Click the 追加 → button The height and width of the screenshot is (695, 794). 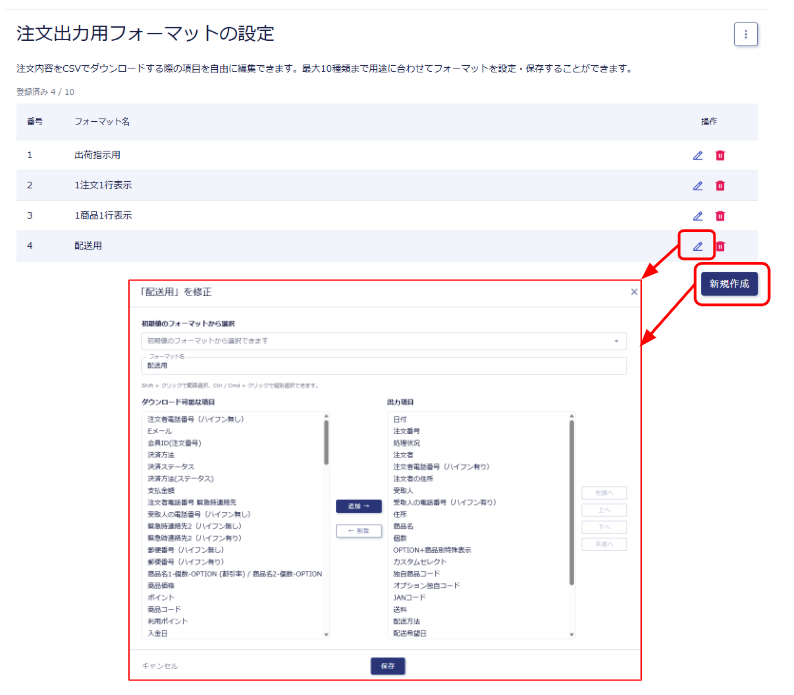coord(359,506)
